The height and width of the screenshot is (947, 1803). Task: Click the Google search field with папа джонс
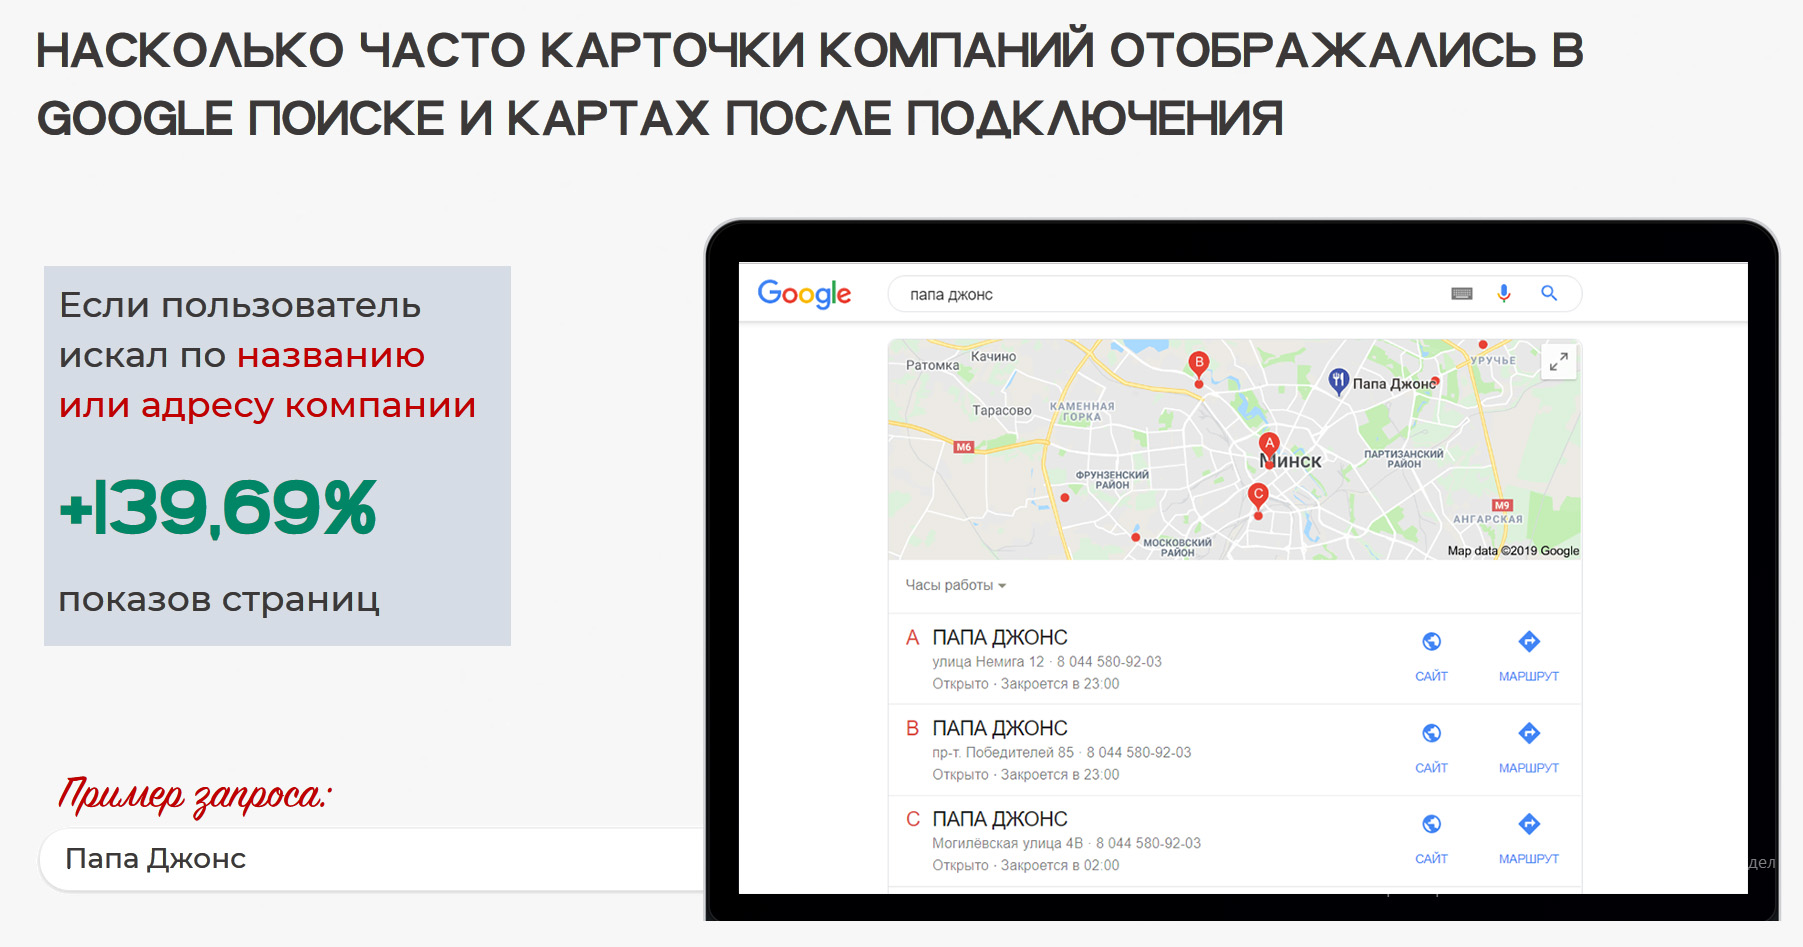click(1235, 294)
